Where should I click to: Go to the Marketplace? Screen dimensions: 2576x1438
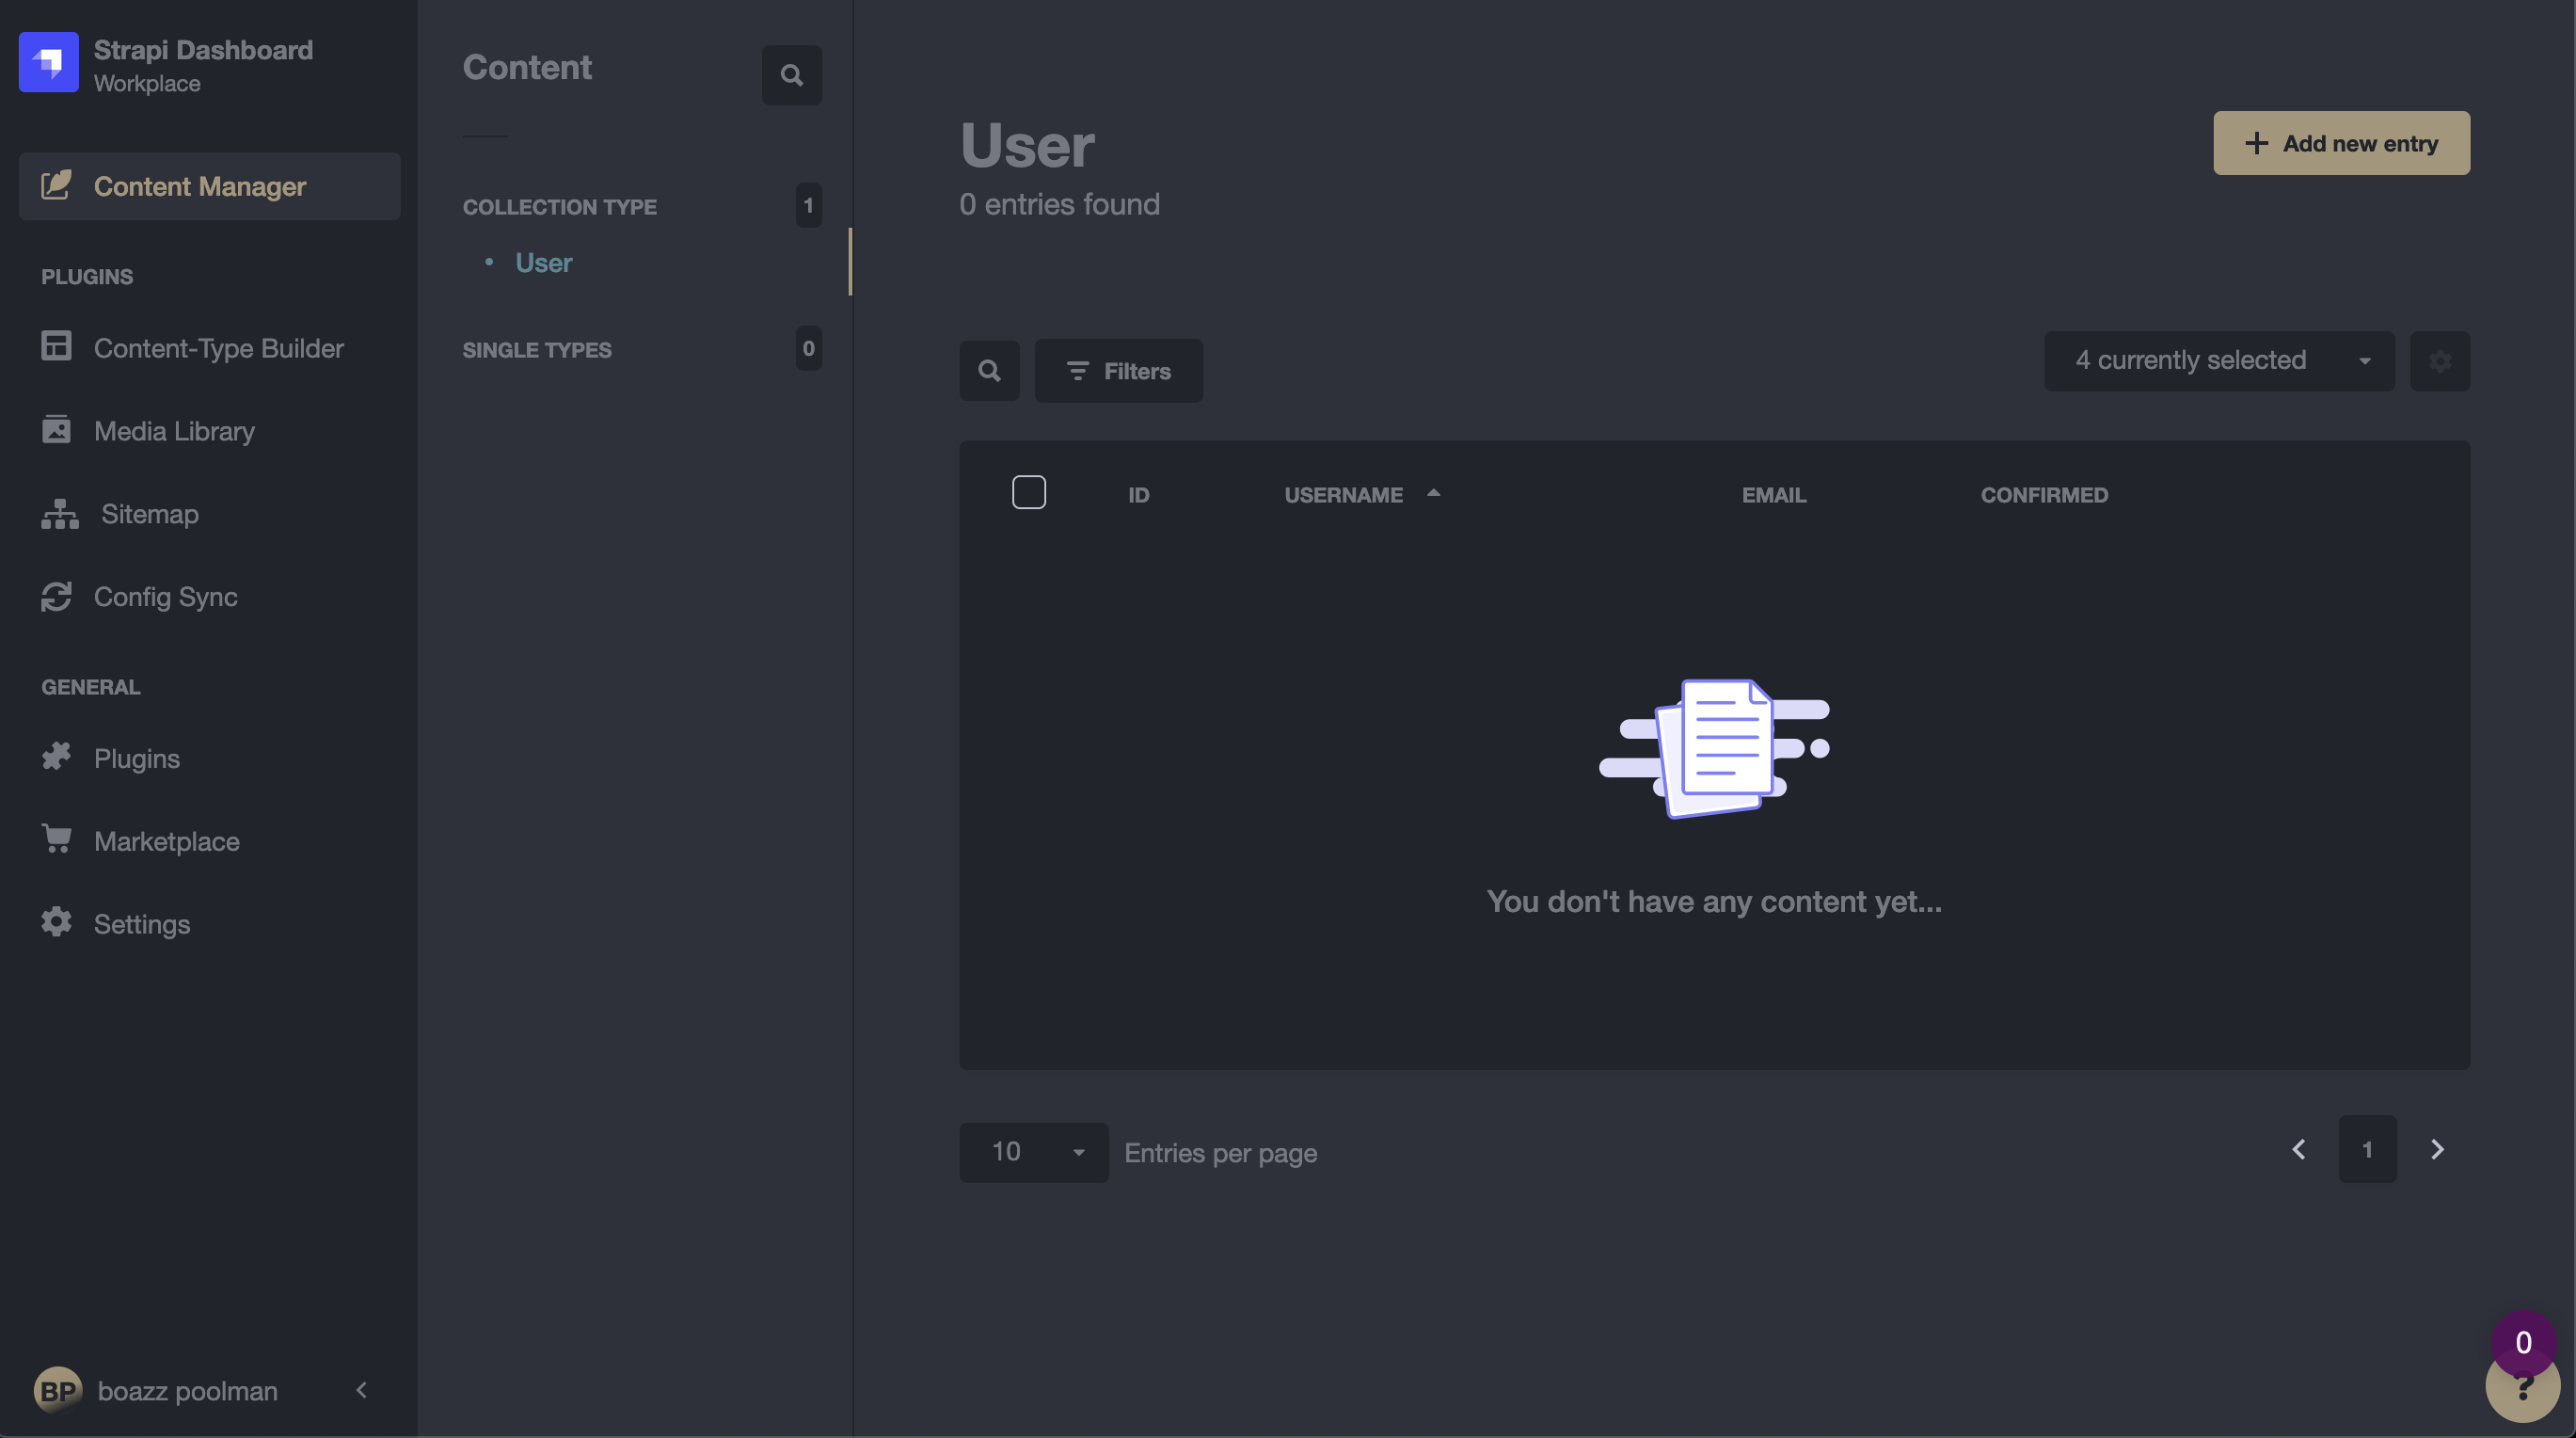coord(166,841)
